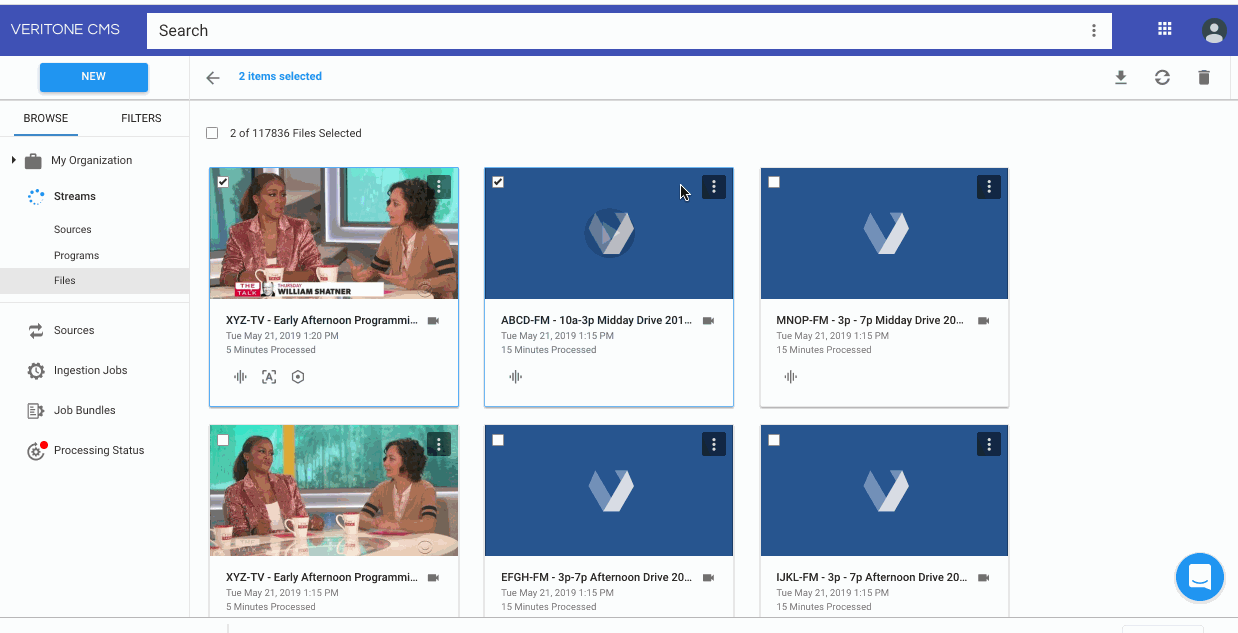This screenshot has width=1238, height=633.
Task: Check the MNOP-FM file checkbox
Action: pos(772,182)
